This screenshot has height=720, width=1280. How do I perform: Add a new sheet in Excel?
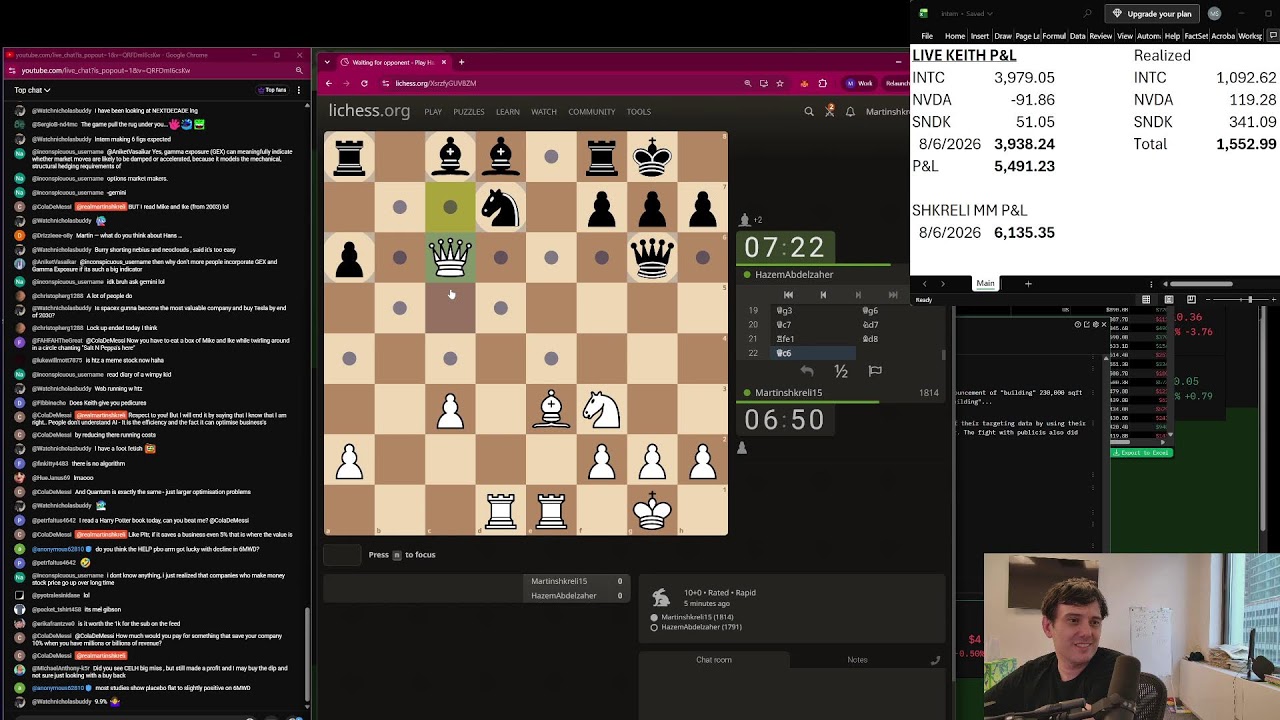(x=1028, y=284)
